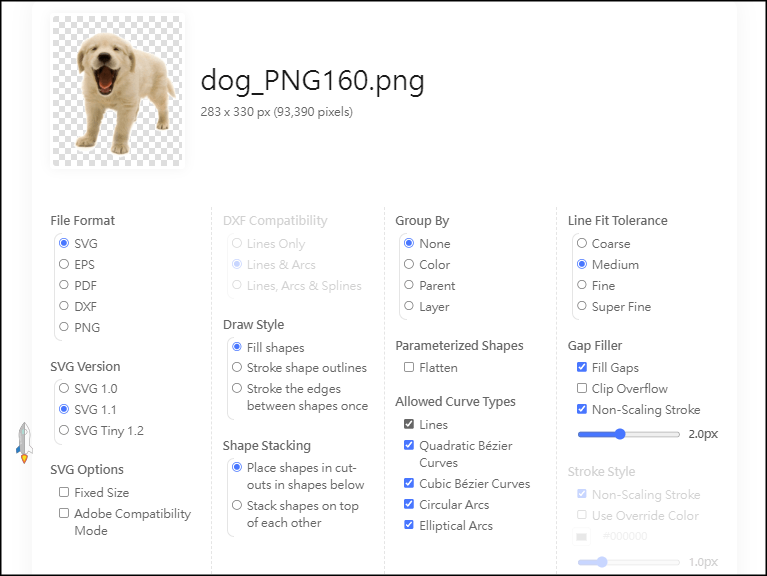Click the rocket icon on left edge

click(25, 442)
